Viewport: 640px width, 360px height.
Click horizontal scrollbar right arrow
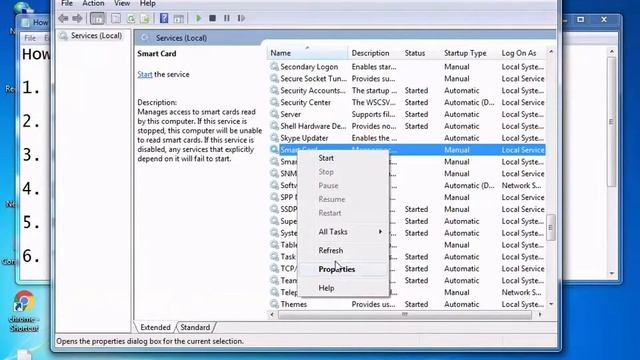pyautogui.click(x=540, y=315)
